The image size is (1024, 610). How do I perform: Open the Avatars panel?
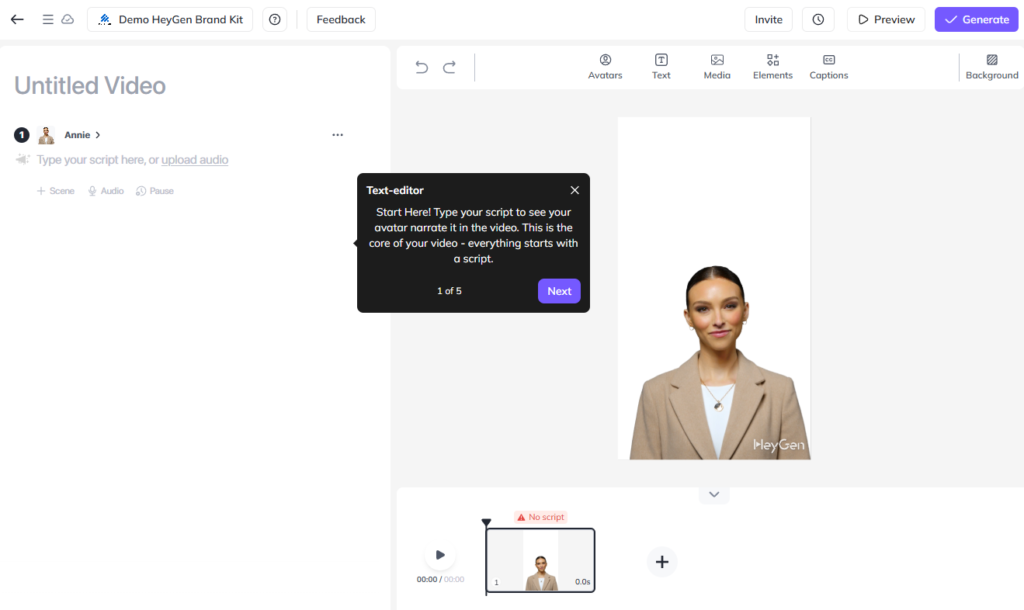tap(605, 67)
